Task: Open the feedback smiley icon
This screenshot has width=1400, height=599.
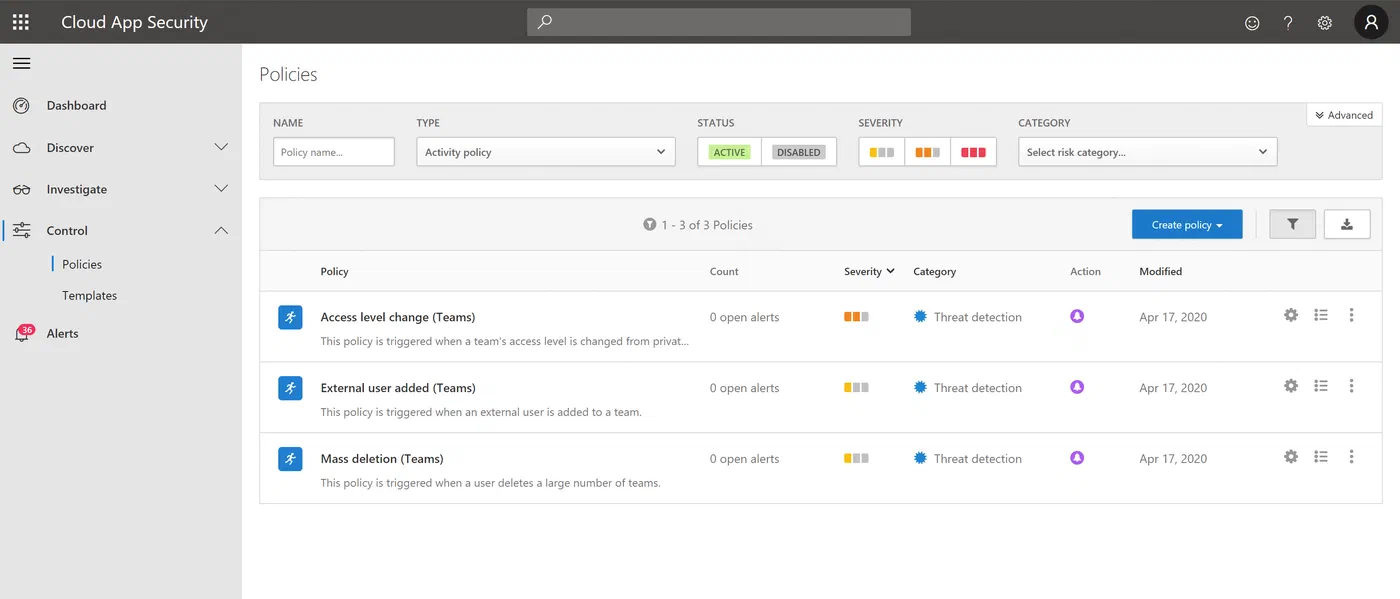Action: pos(1252,22)
